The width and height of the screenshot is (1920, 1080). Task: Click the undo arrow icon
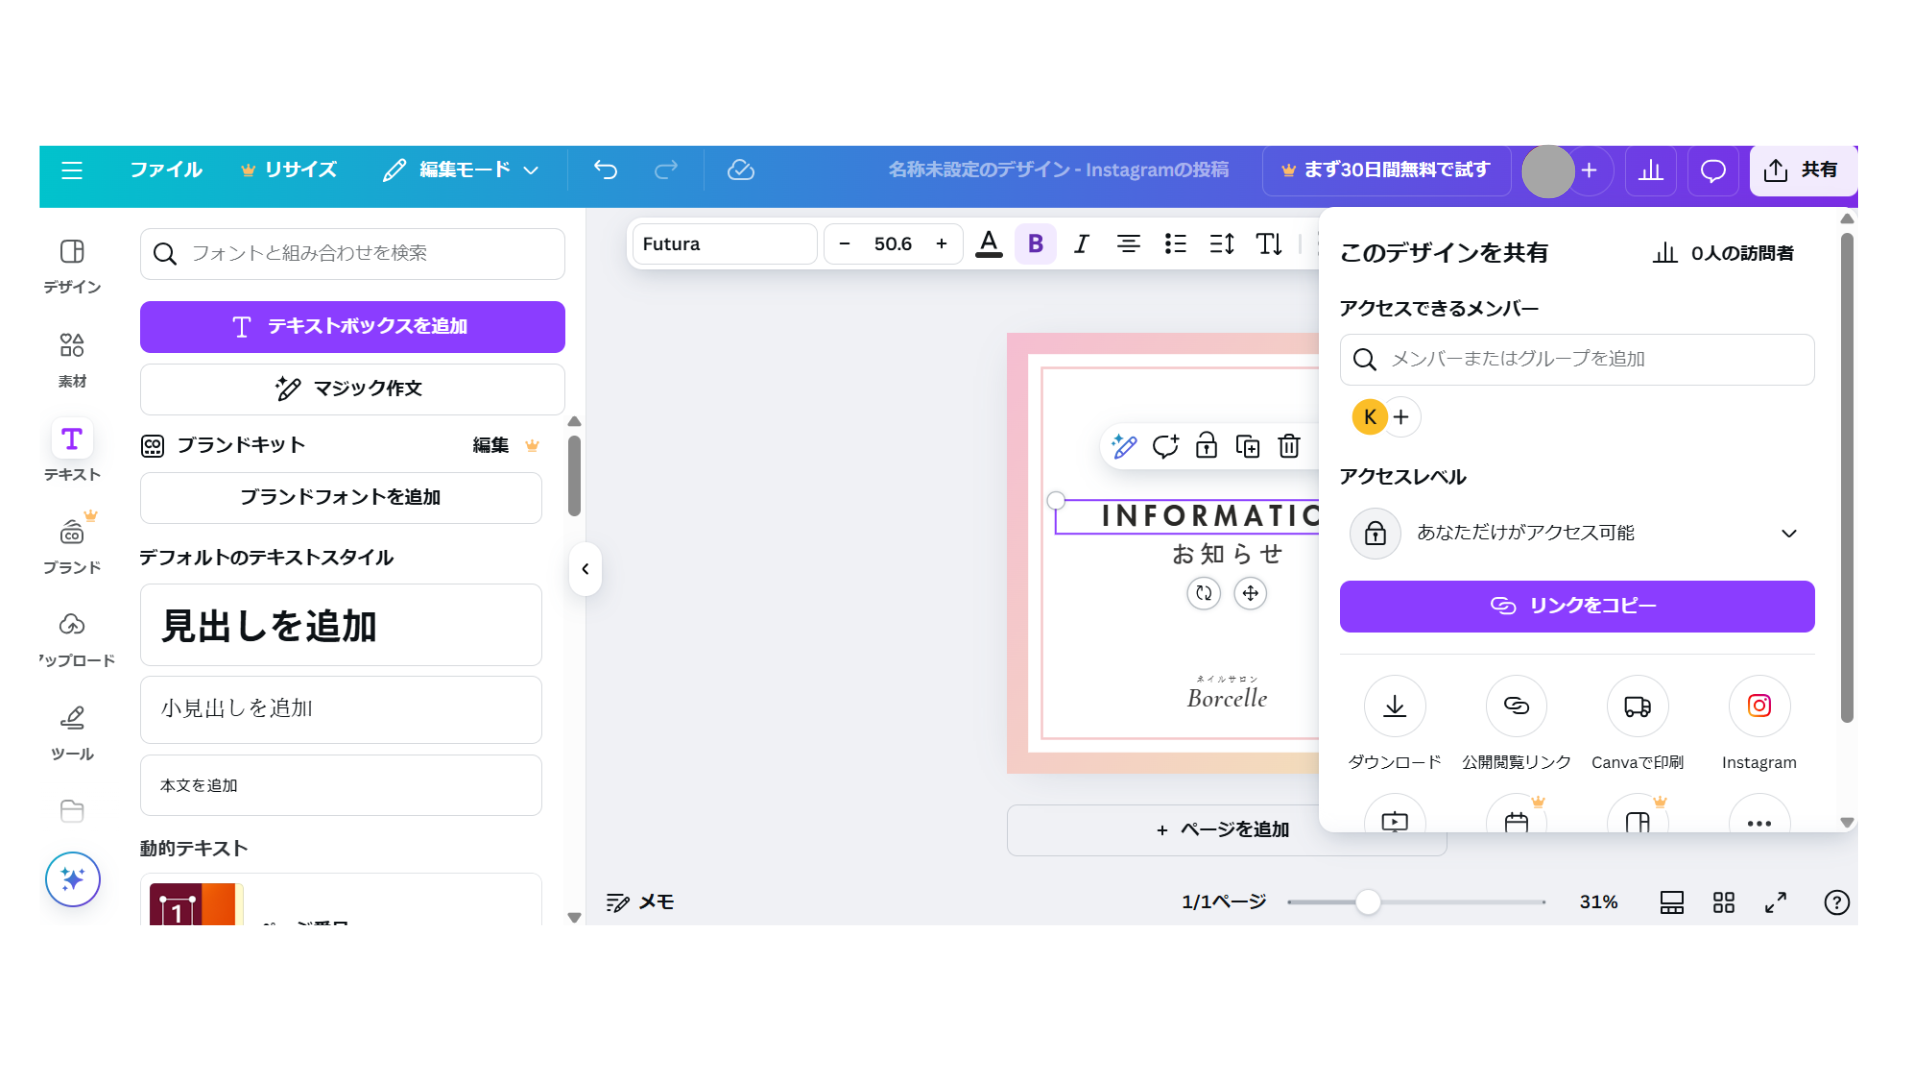coord(605,170)
